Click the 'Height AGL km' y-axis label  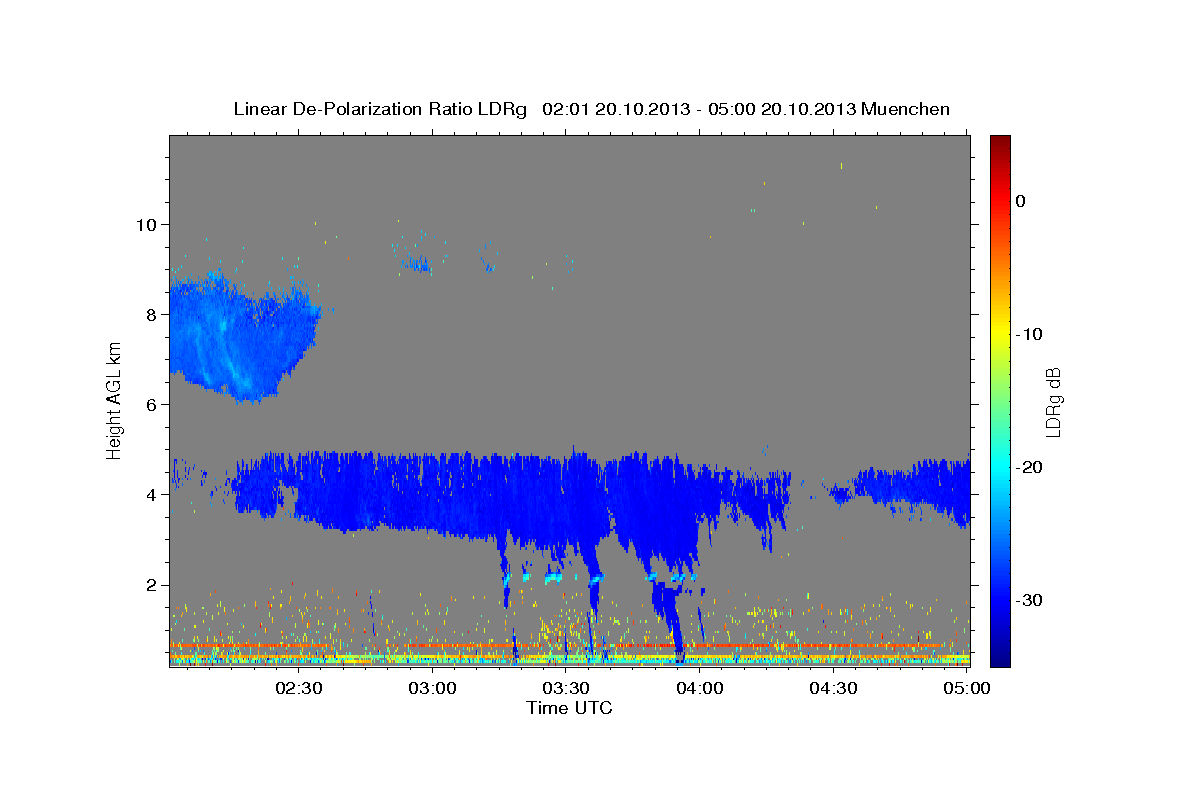click(114, 400)
